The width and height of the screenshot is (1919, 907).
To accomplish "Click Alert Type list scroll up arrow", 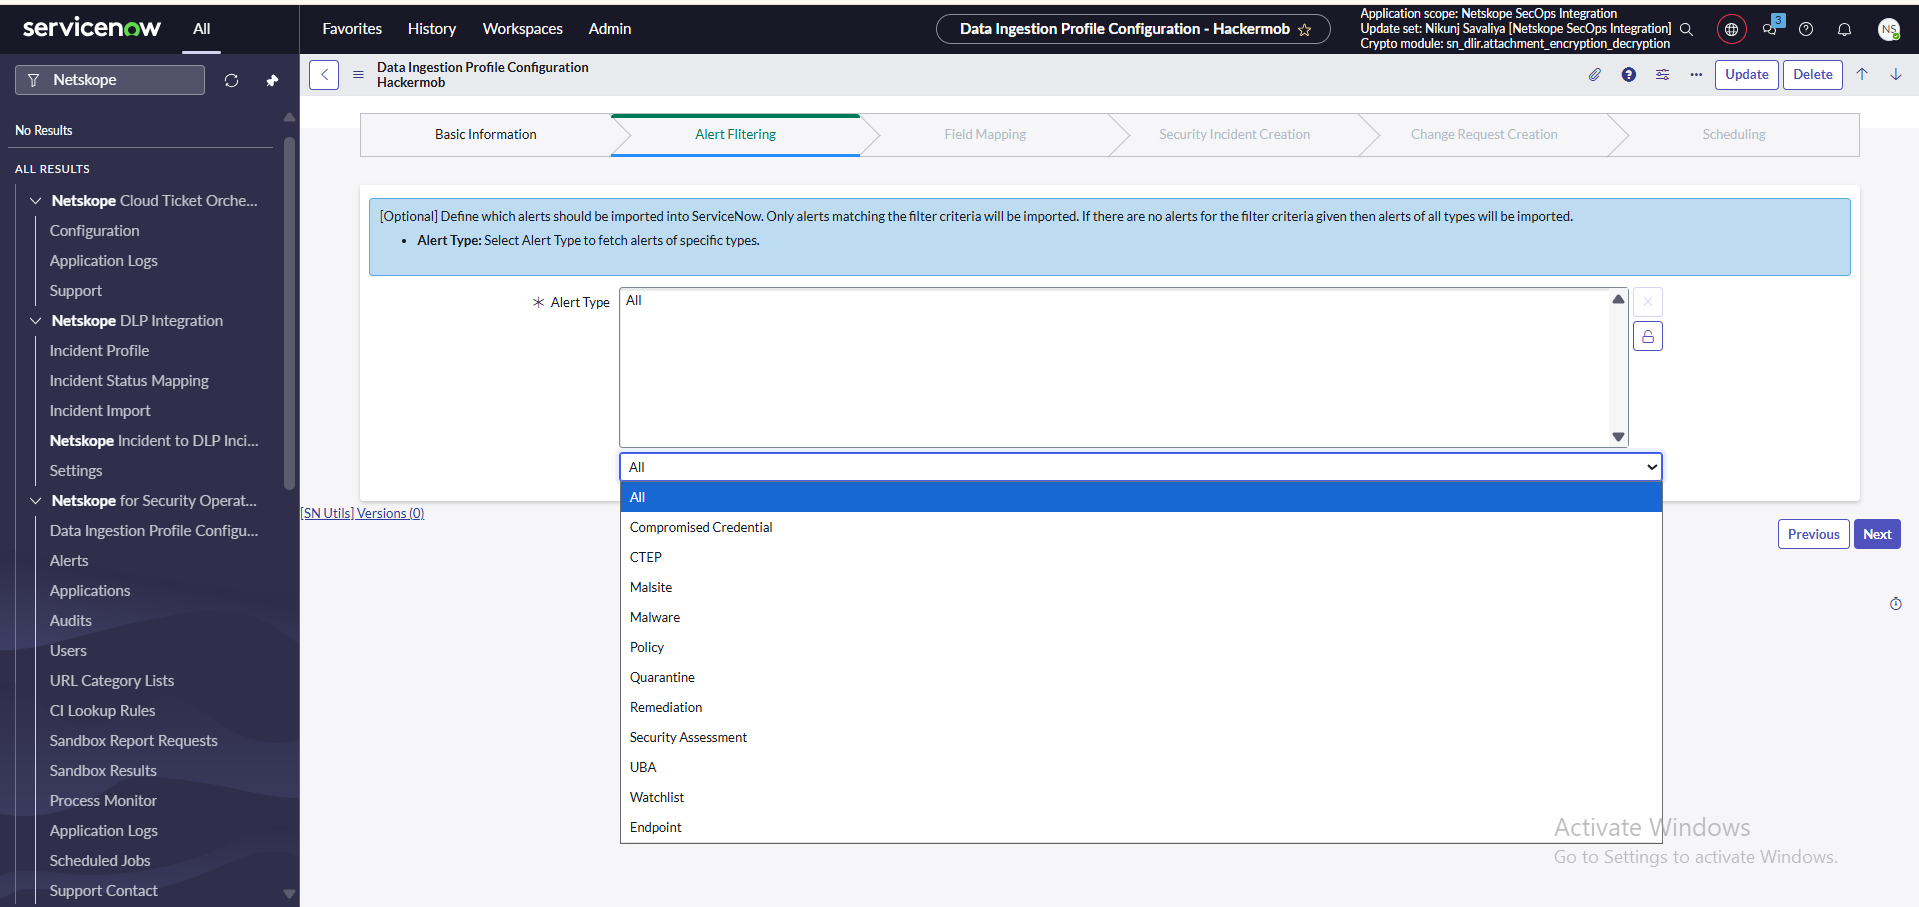I will tap(1618, 299).
